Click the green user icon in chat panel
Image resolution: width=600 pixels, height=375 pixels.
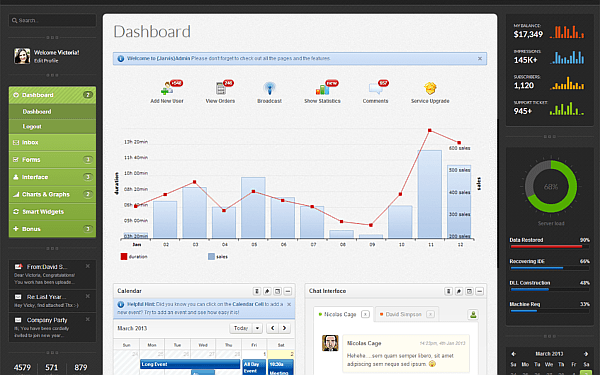473,315
